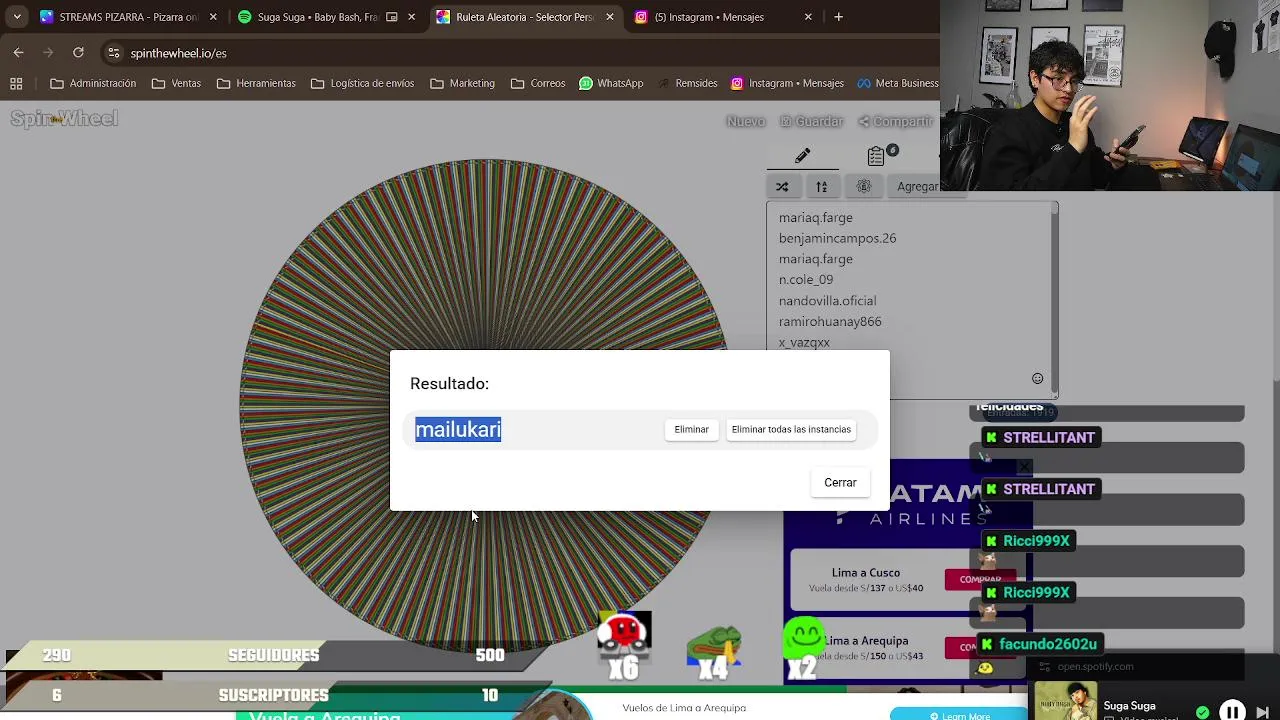
Task: Click entry nandovilla.oficial in the list
Action: pos(827,301)
